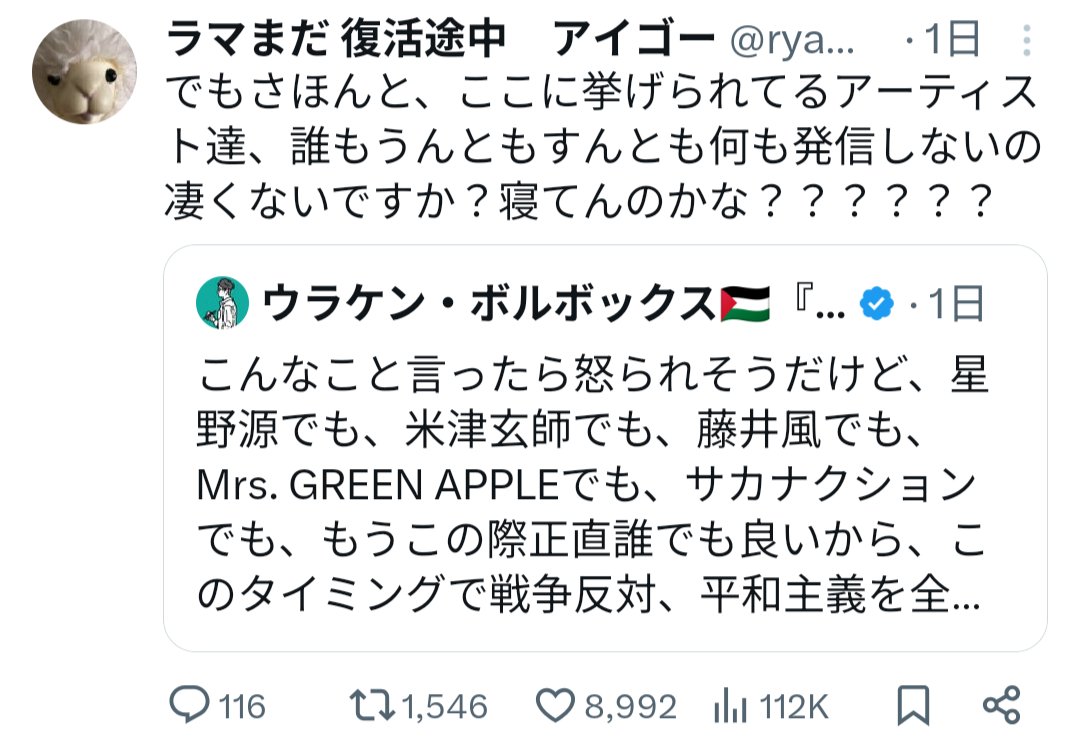1080x741 pixels.
Task: Tap the Palestinian flag emoji in quoted name
Action: pos(745,301)
